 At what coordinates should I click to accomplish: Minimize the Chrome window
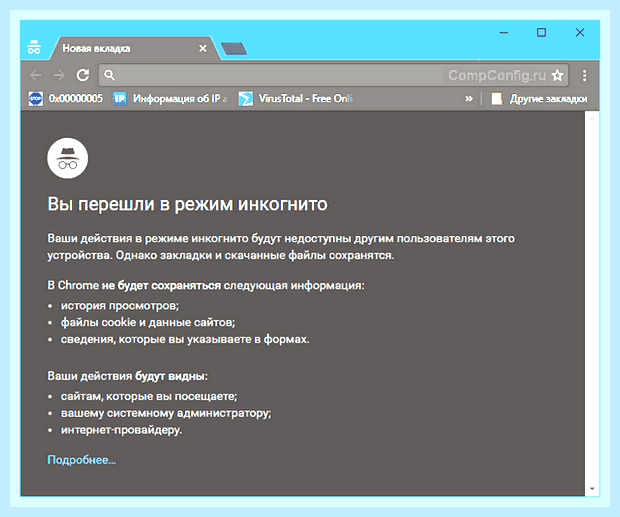[504, 32]
